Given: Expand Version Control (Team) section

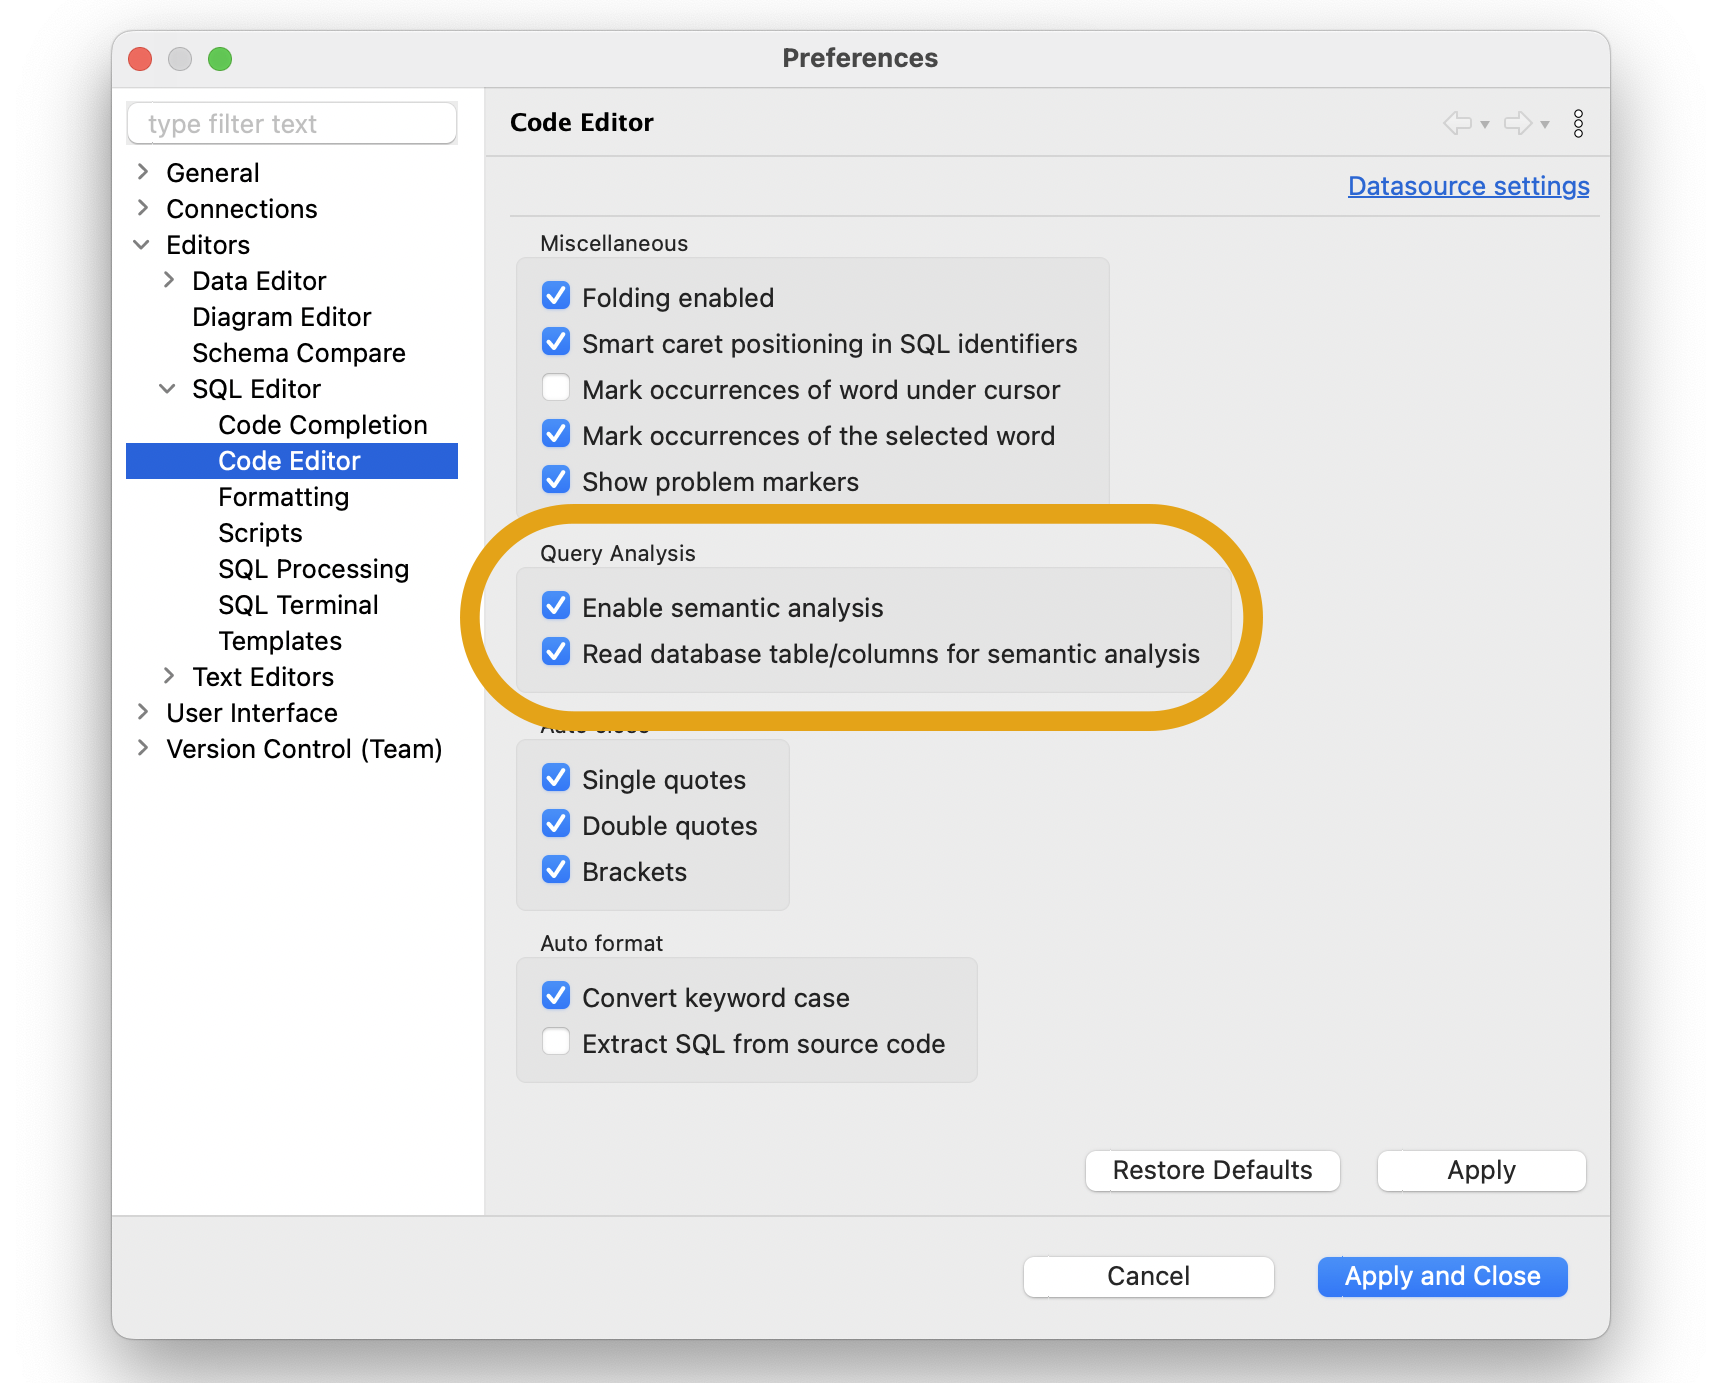Looking at the screenshot, I should (x=143, y=748).
